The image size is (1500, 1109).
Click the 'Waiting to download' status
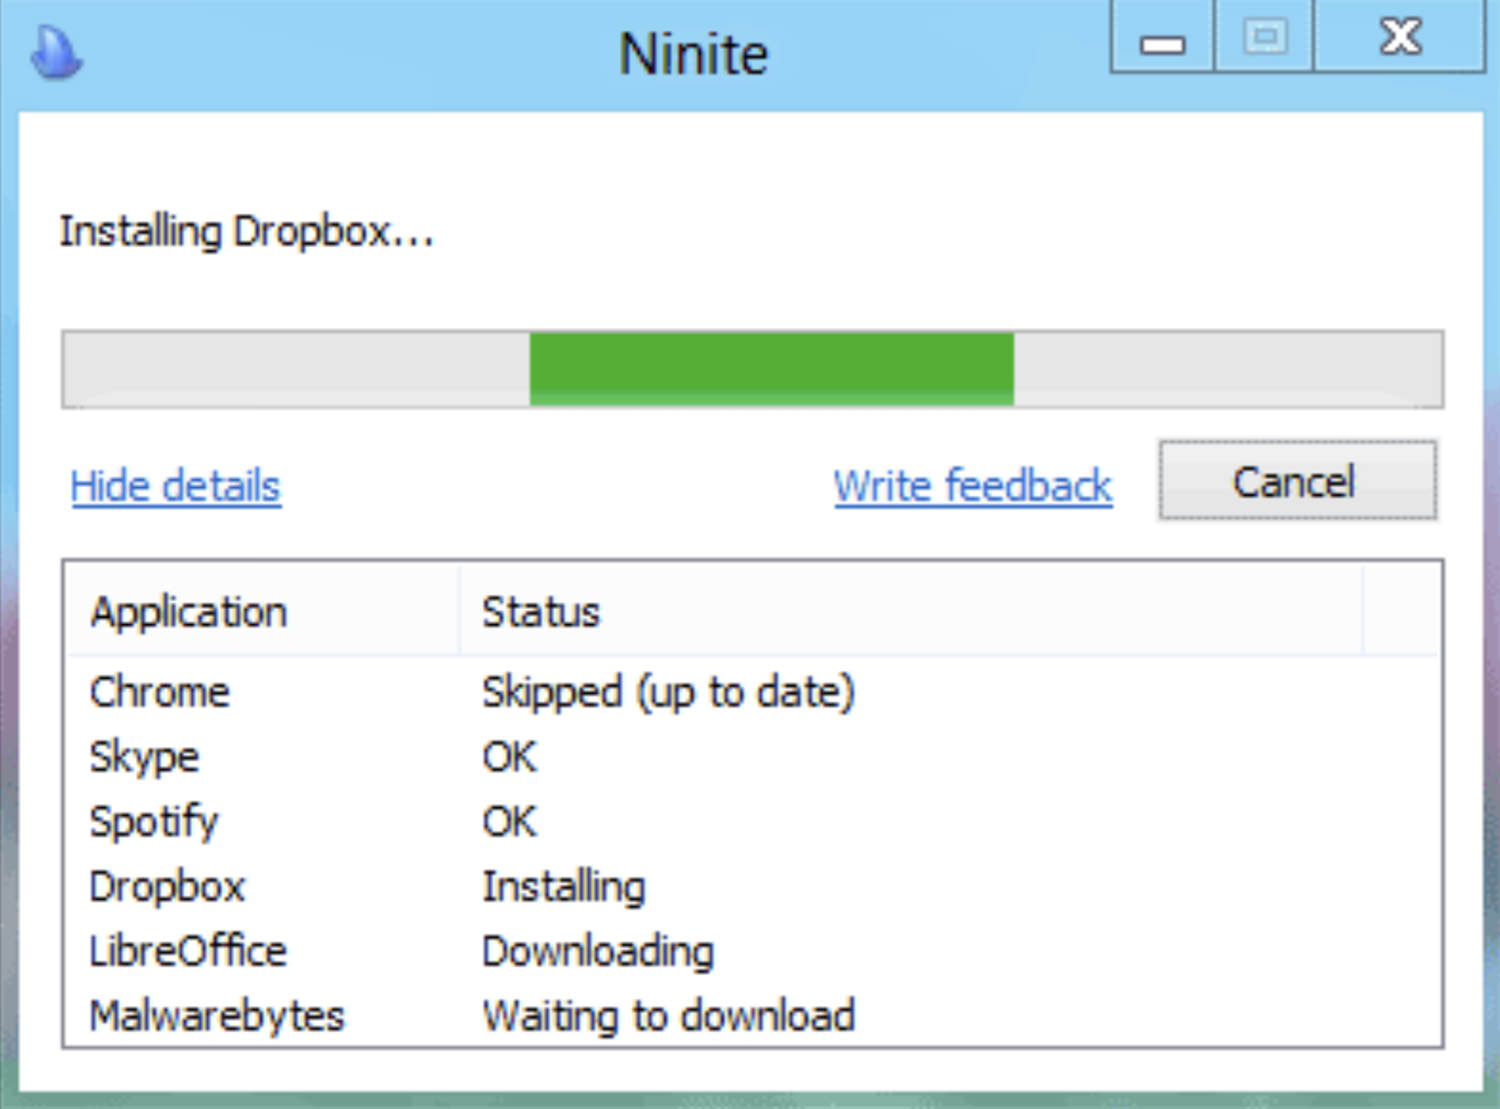pos(668,1016)
